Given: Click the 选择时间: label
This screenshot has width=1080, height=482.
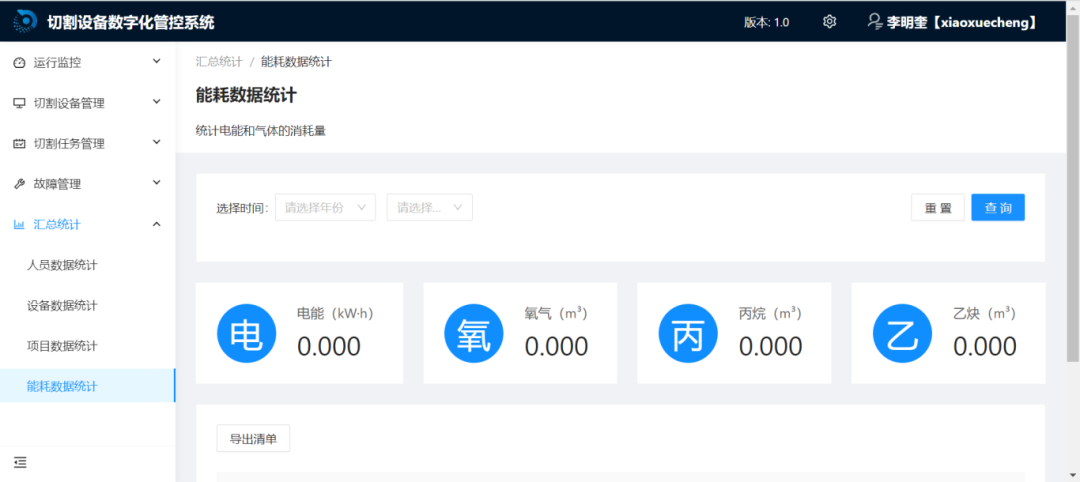Looking at the screenshot, I should (x=242, y=208).
